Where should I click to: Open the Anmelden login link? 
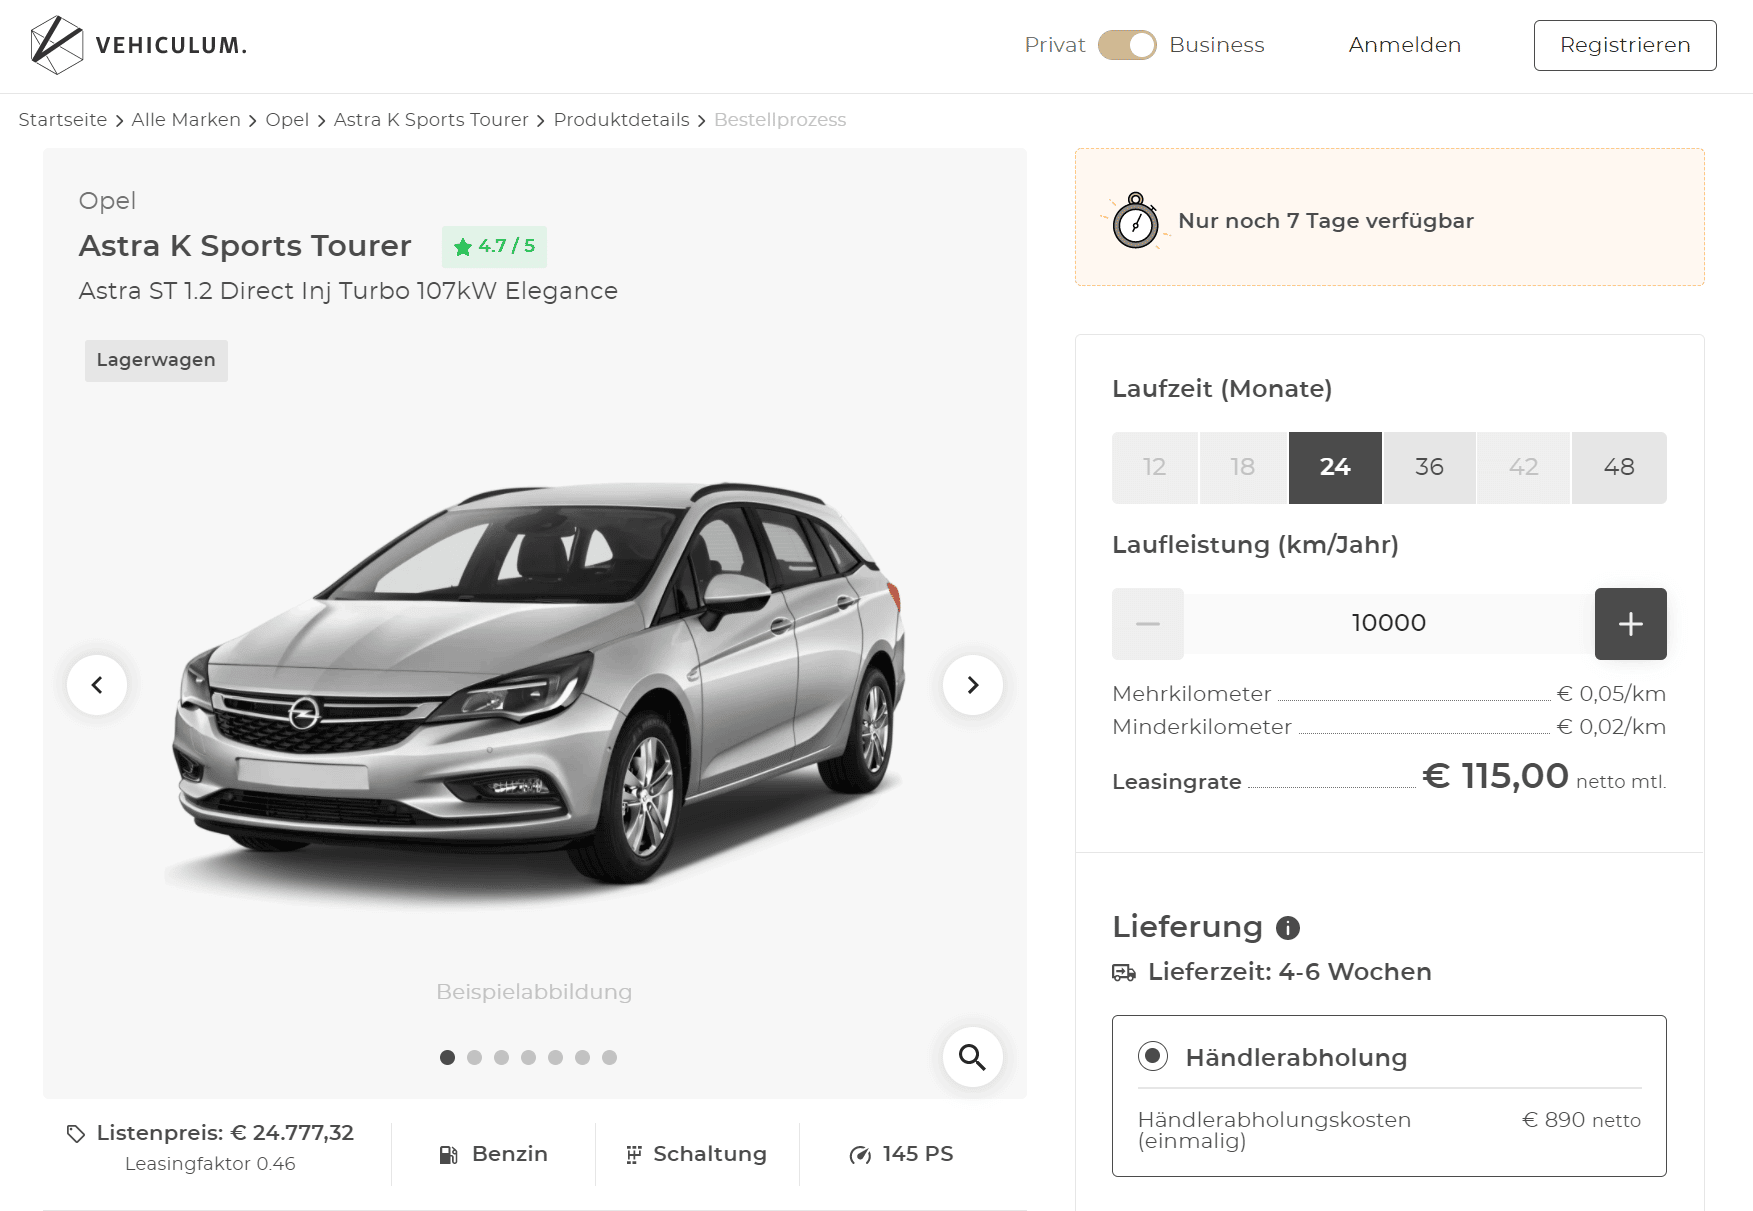coord(1404,45)
